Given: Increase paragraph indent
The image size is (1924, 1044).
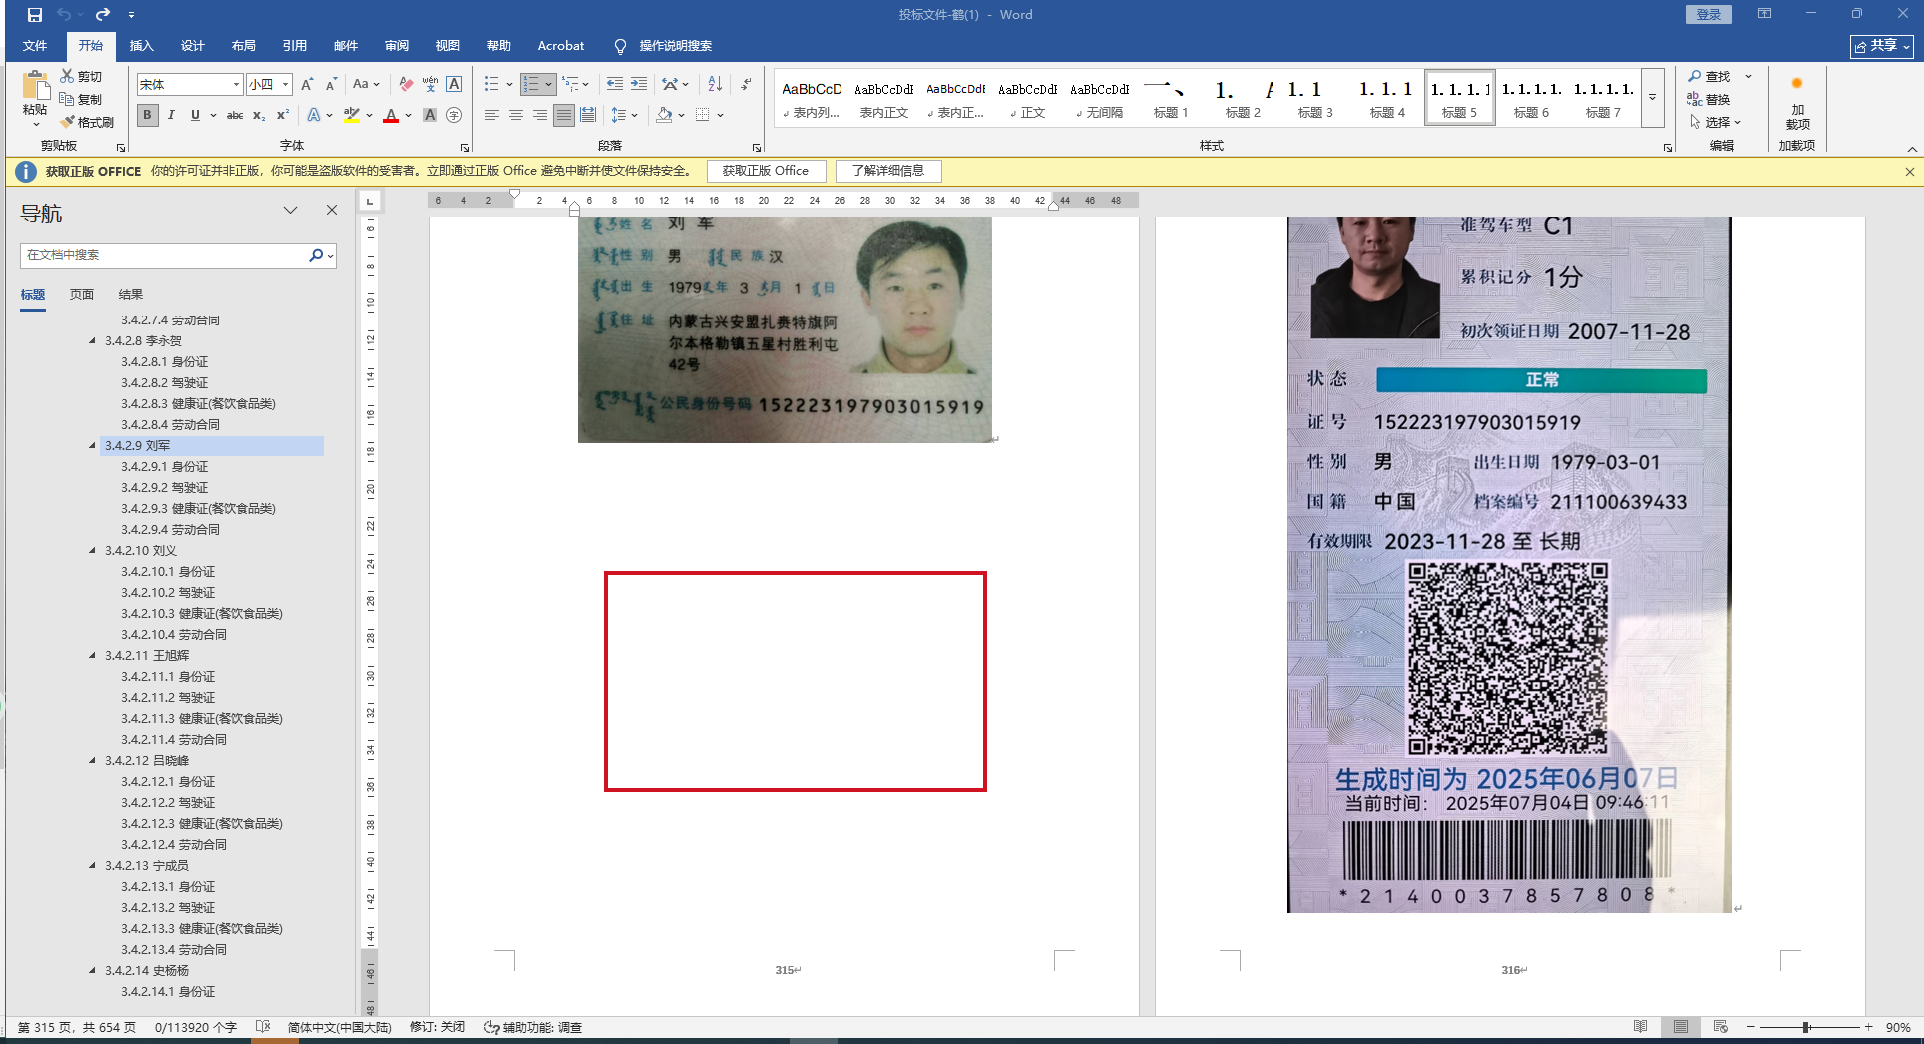Looking at the screenshot, I should coord(639,84).
